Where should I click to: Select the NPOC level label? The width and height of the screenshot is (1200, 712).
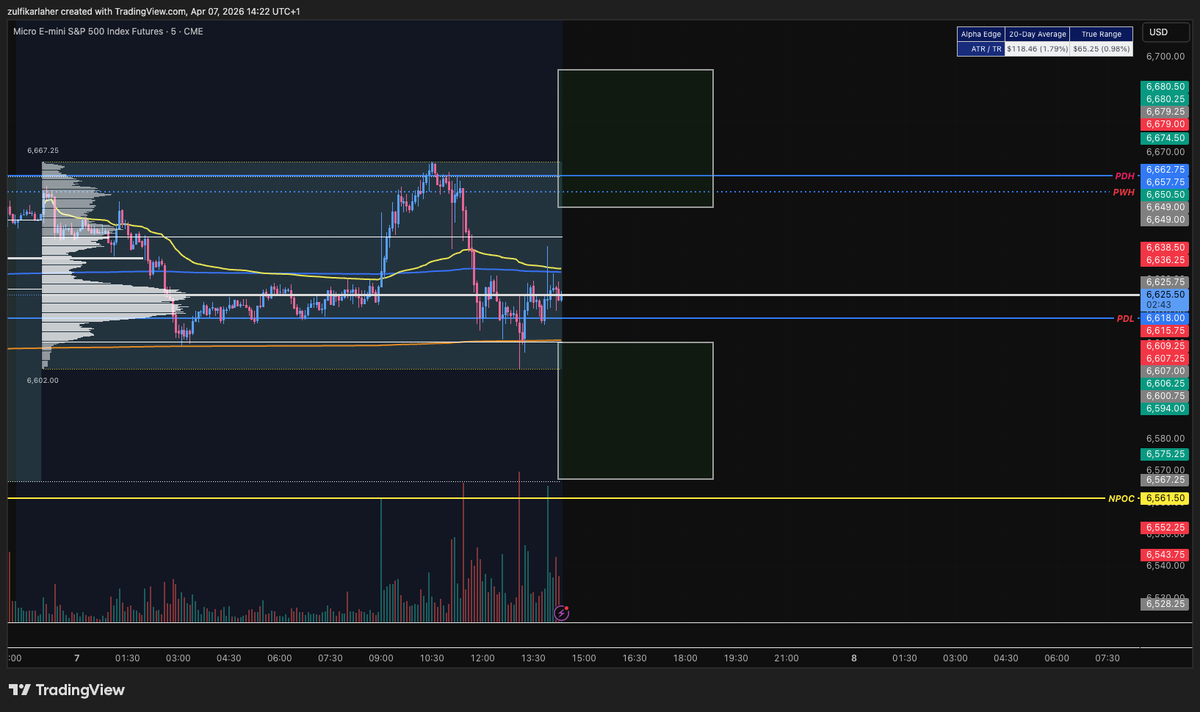point(1121,498)
